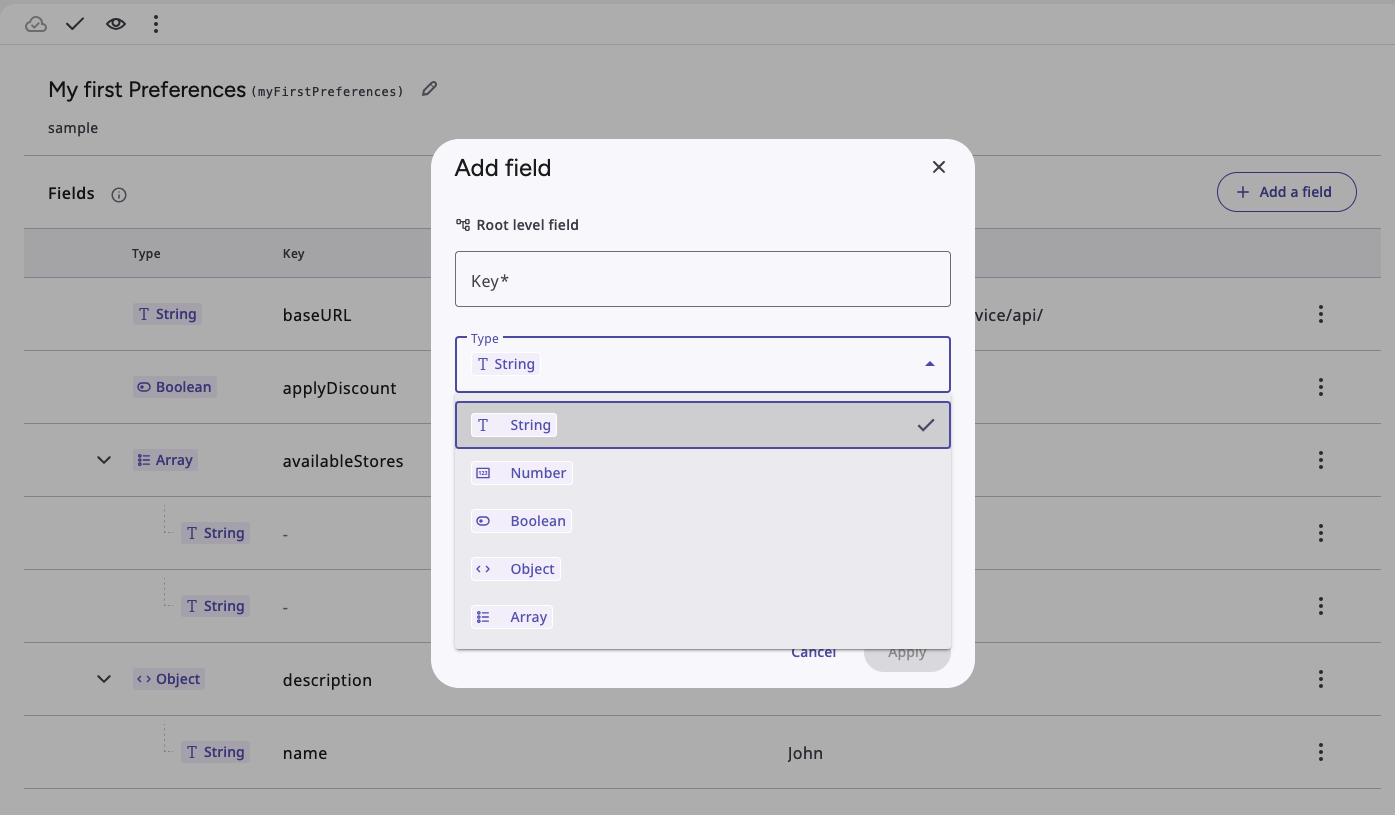The image size is (1395, 815).
Task: Choose Array from the Type list
Action: tap(703, 617)
